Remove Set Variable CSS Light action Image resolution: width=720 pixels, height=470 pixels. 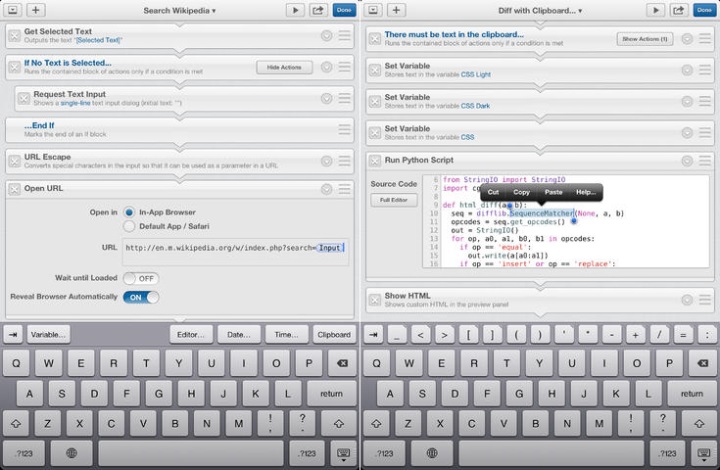click(x=375, y=70)
